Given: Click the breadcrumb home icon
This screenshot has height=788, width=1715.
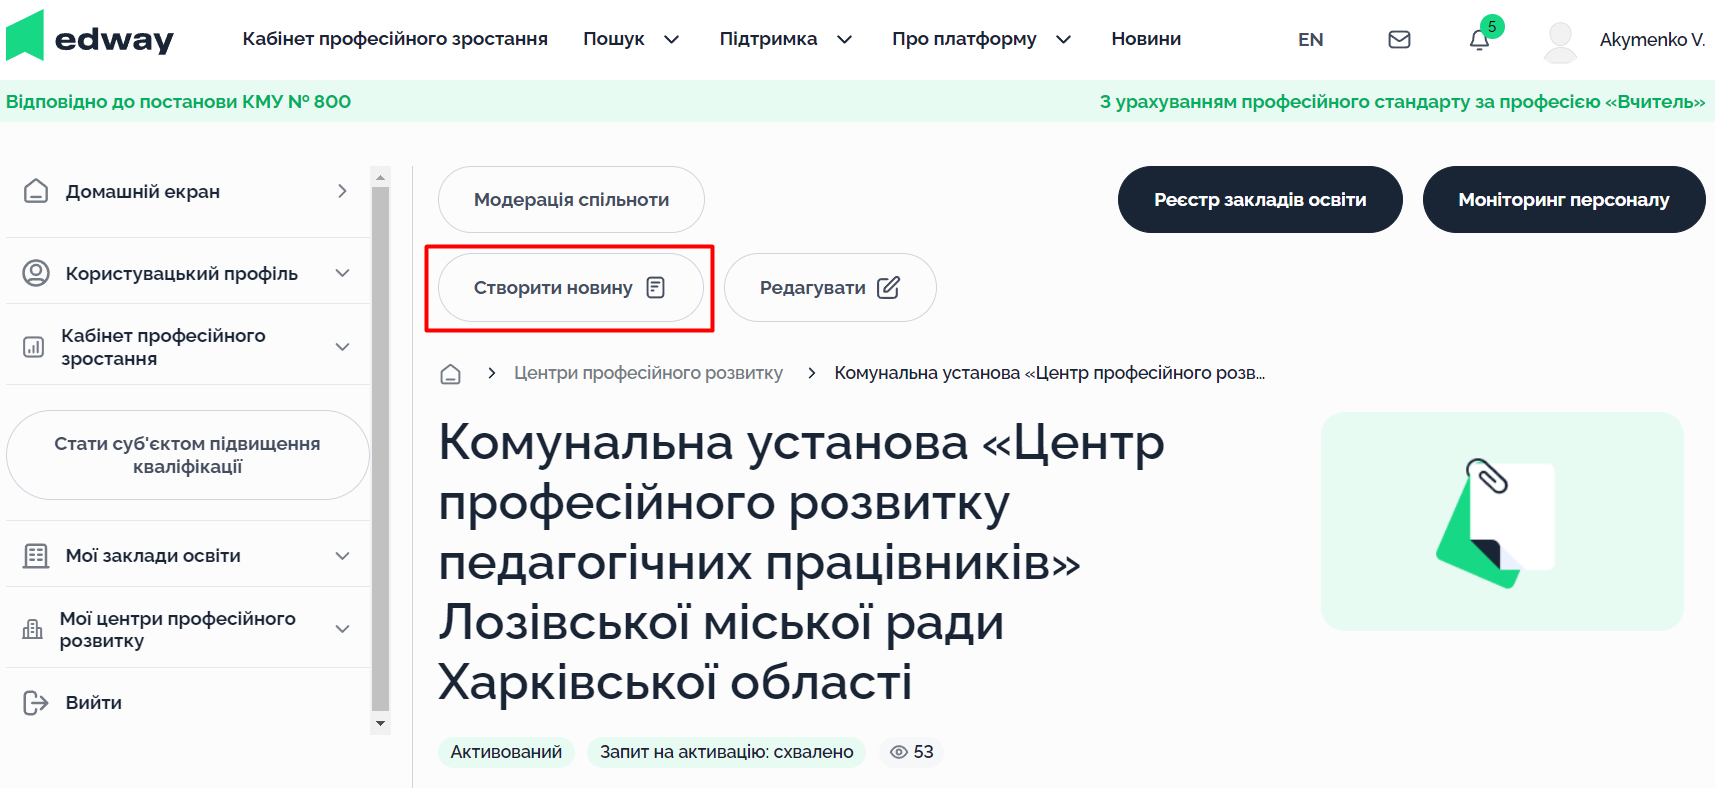Looking at the screenshot, I should click(x=451, y=374).
